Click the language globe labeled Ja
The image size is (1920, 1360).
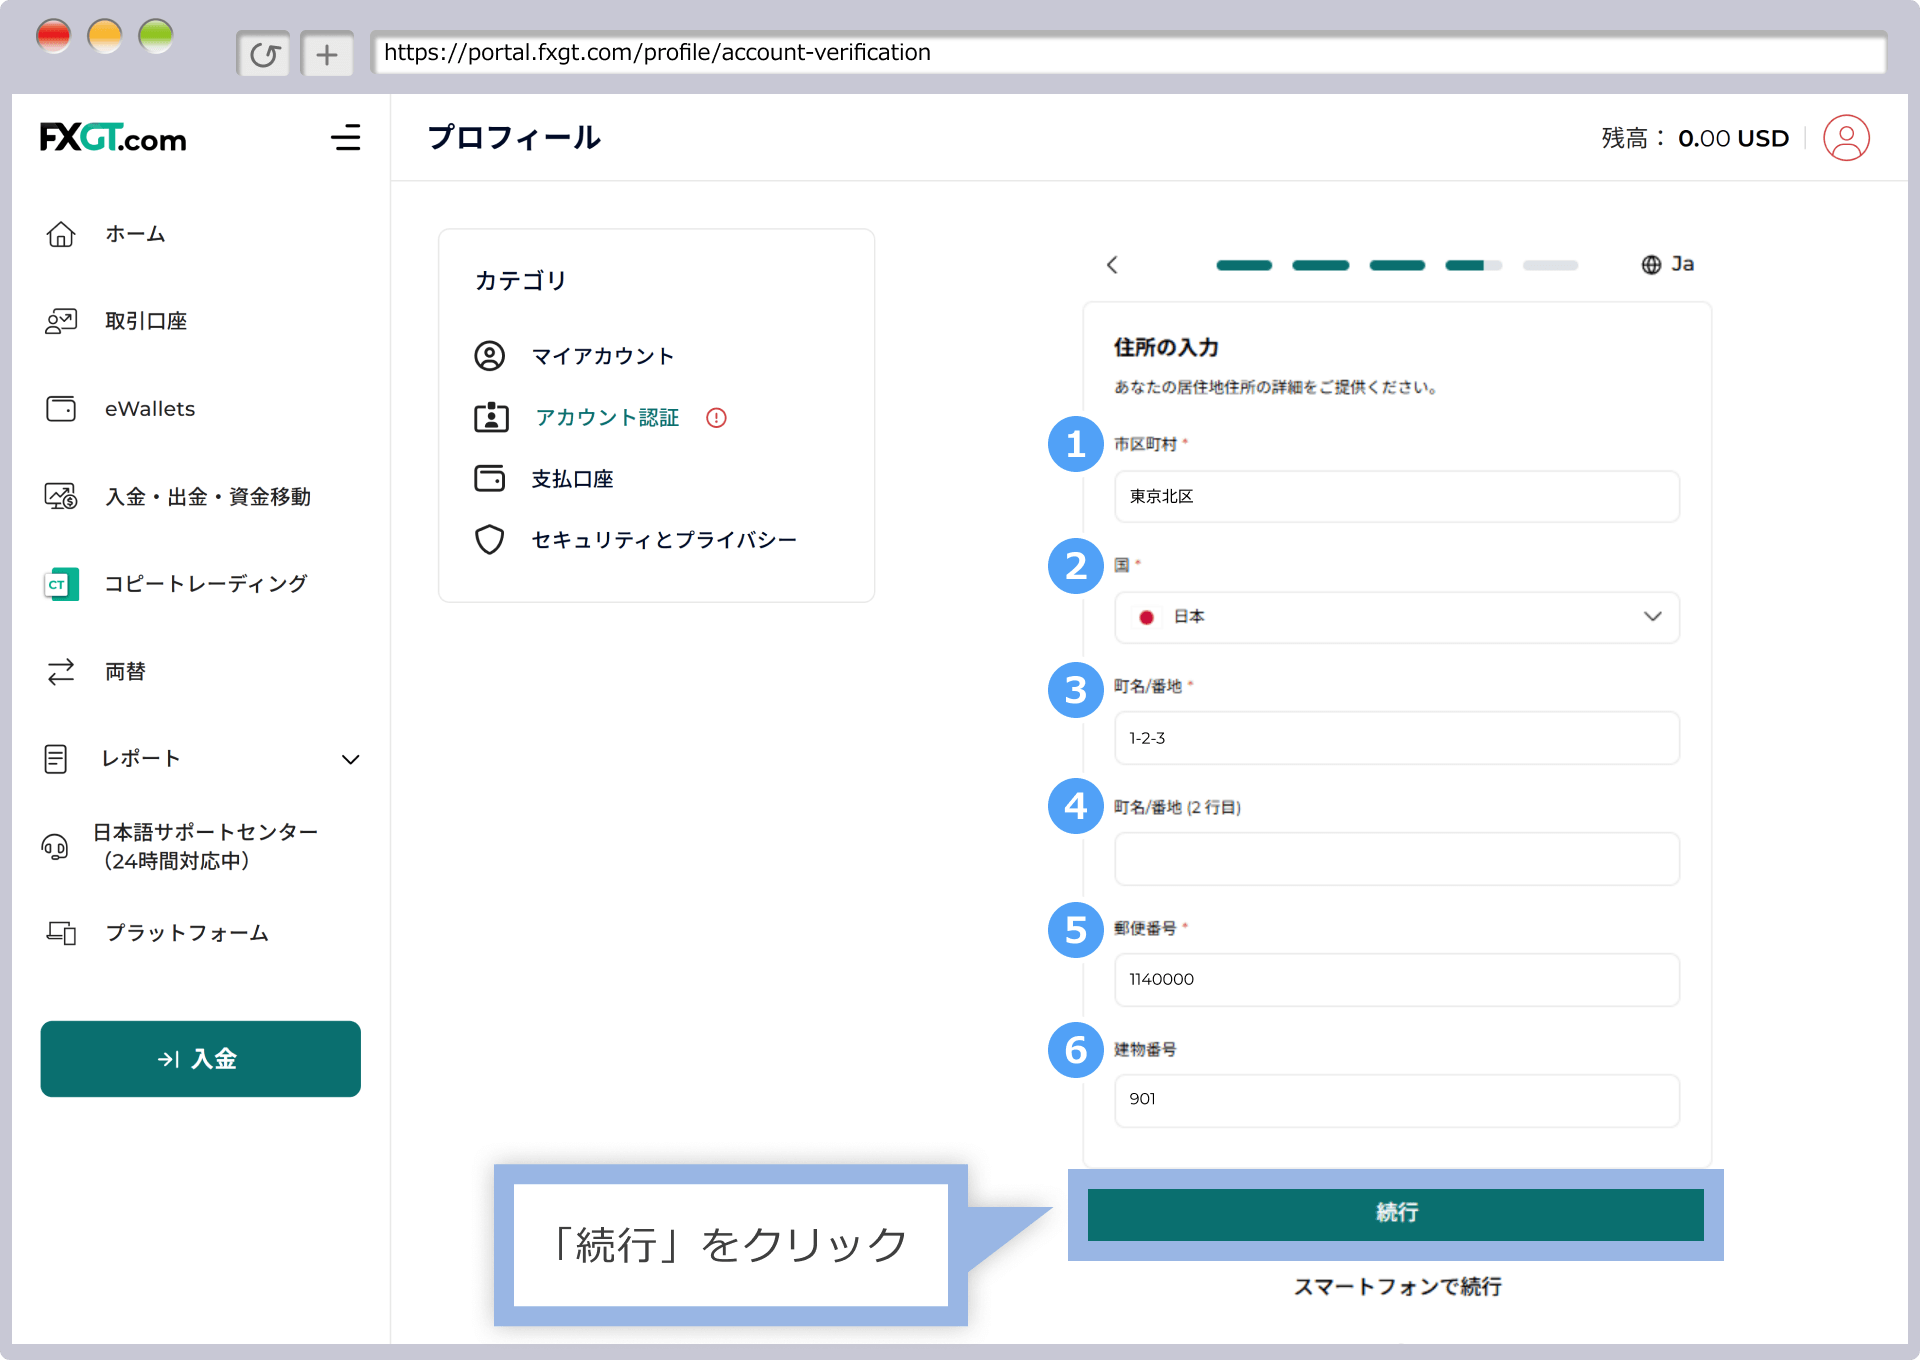(1668, 264)
